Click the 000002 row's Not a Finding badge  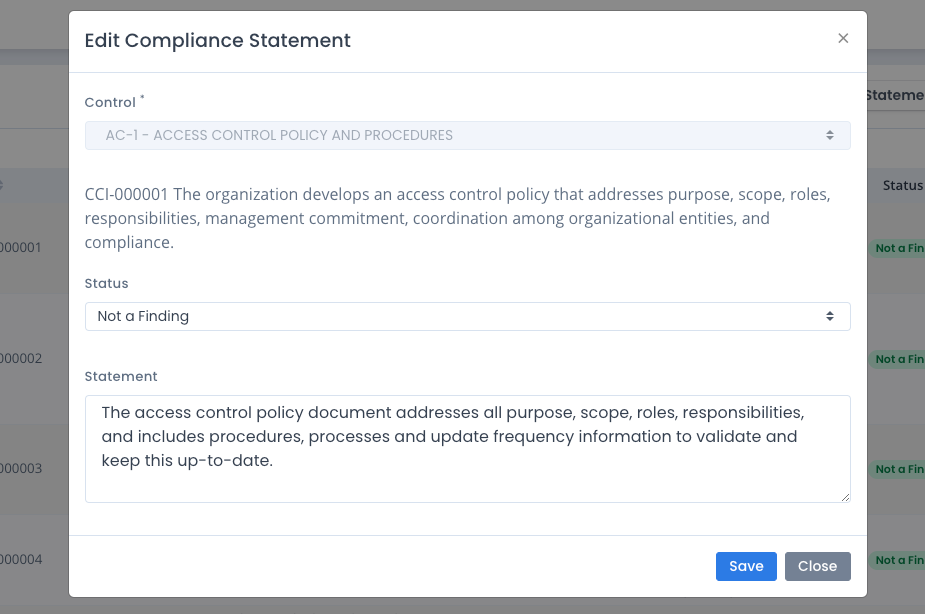pyautogui.click(x=897, y=359)
